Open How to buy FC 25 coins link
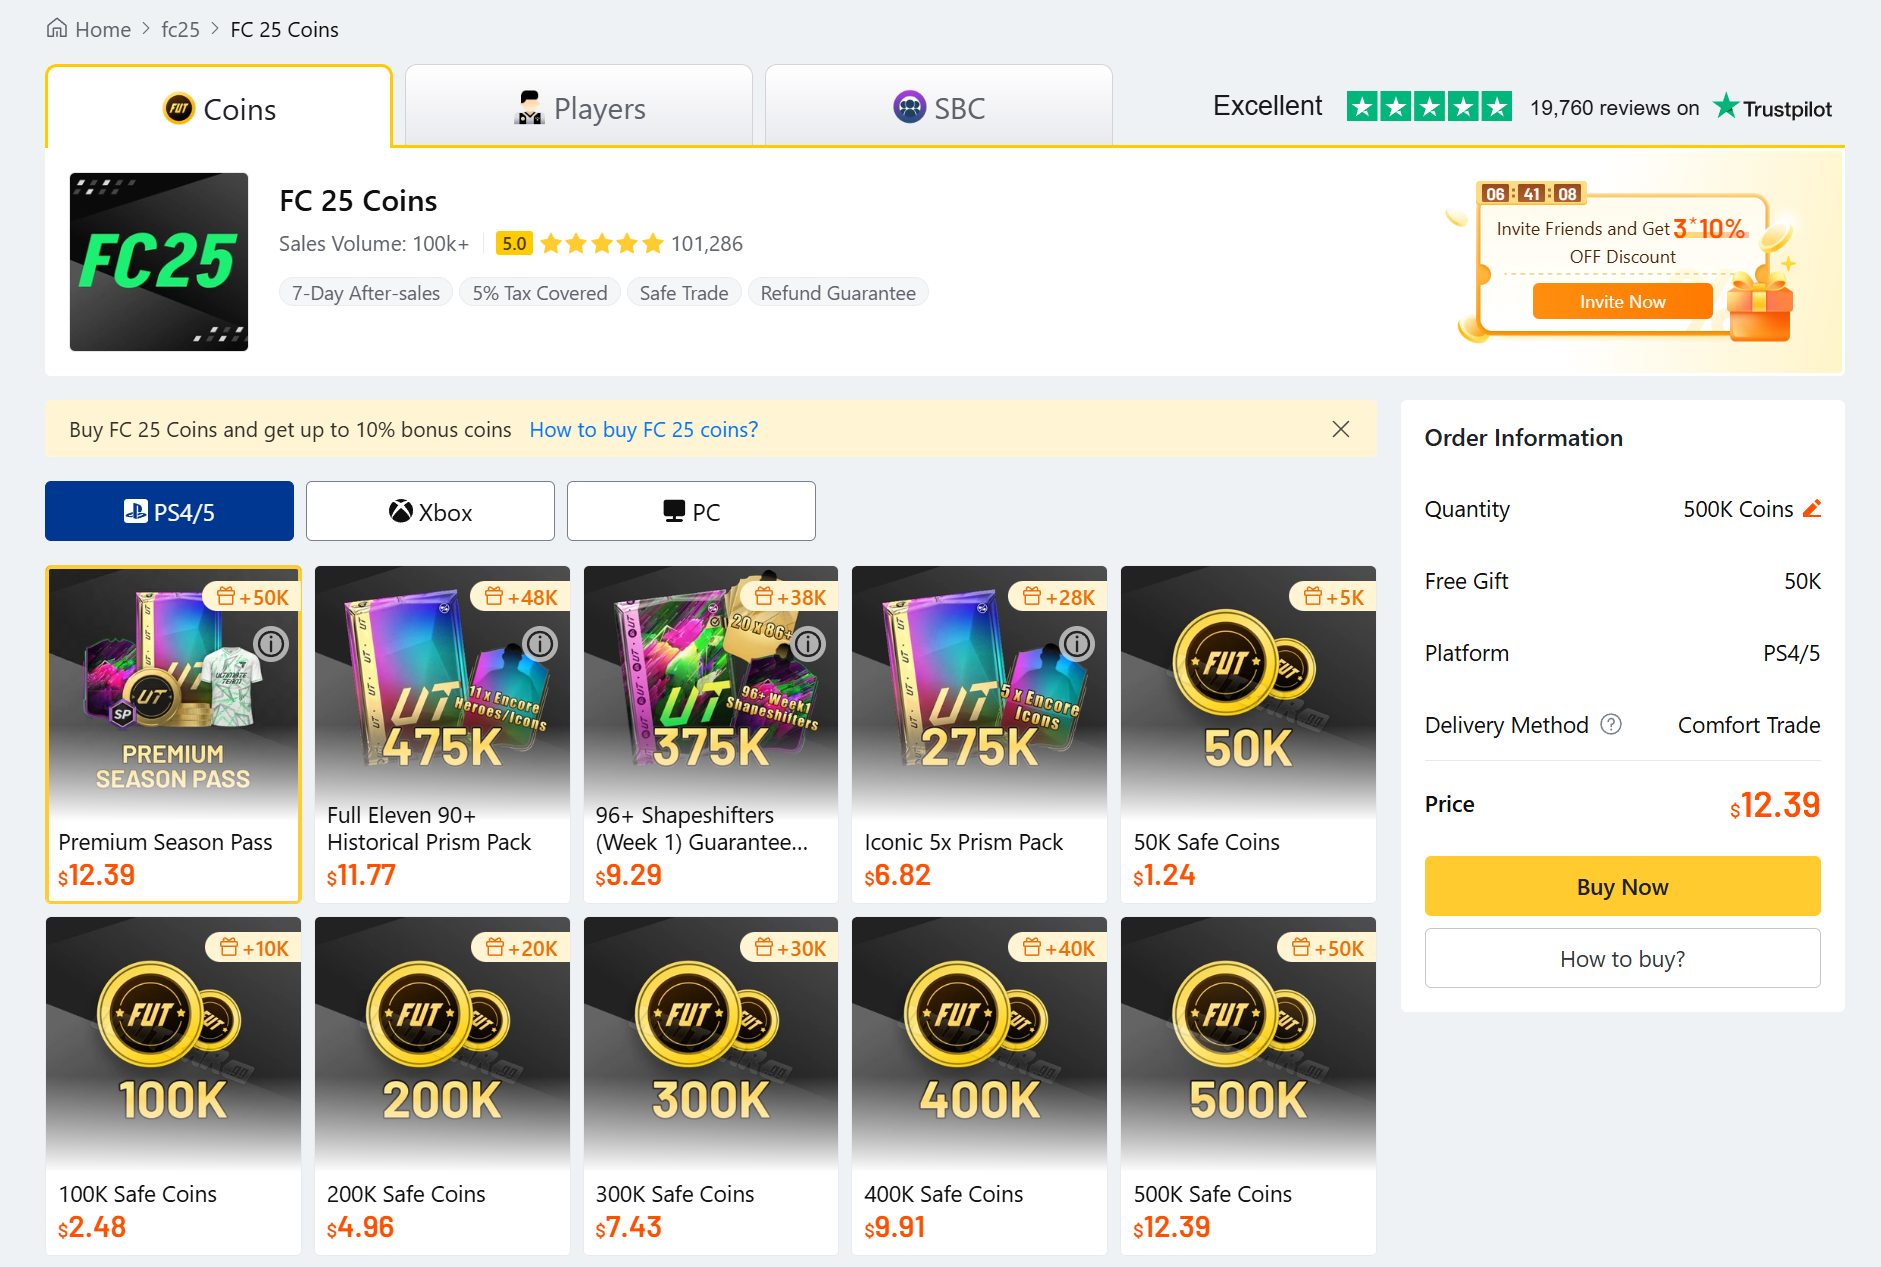This screenshot has width=1881, height=1267. (x=644, y=429)
